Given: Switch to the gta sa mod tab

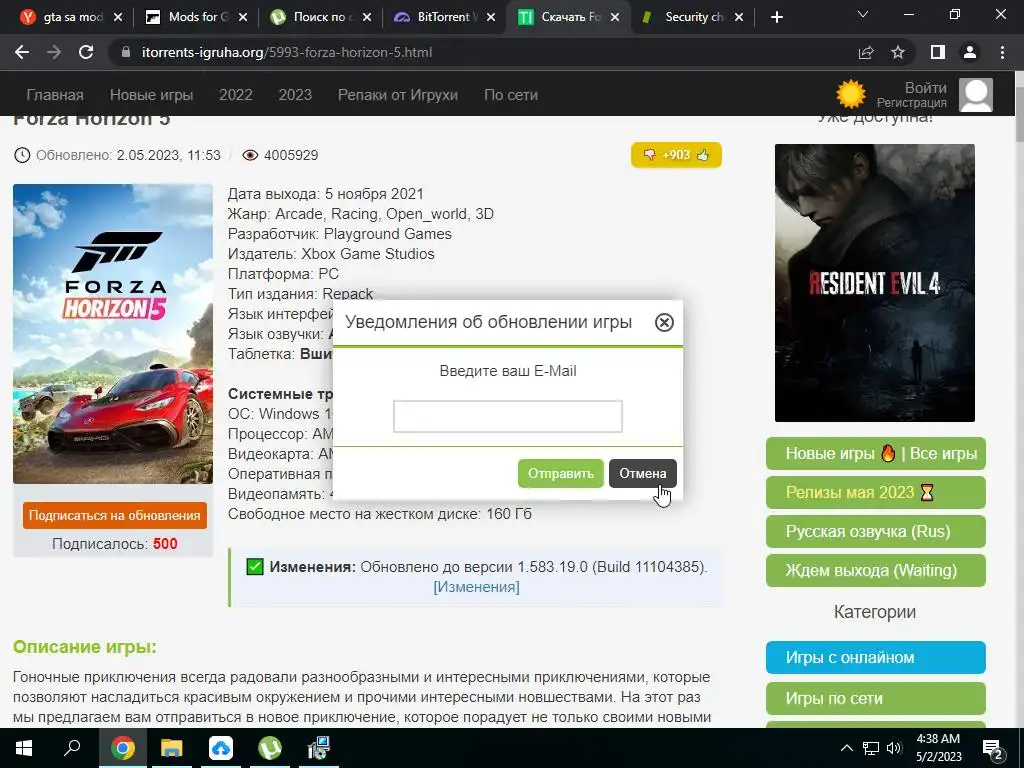Looking at the screenshot, I should [72, 17].
